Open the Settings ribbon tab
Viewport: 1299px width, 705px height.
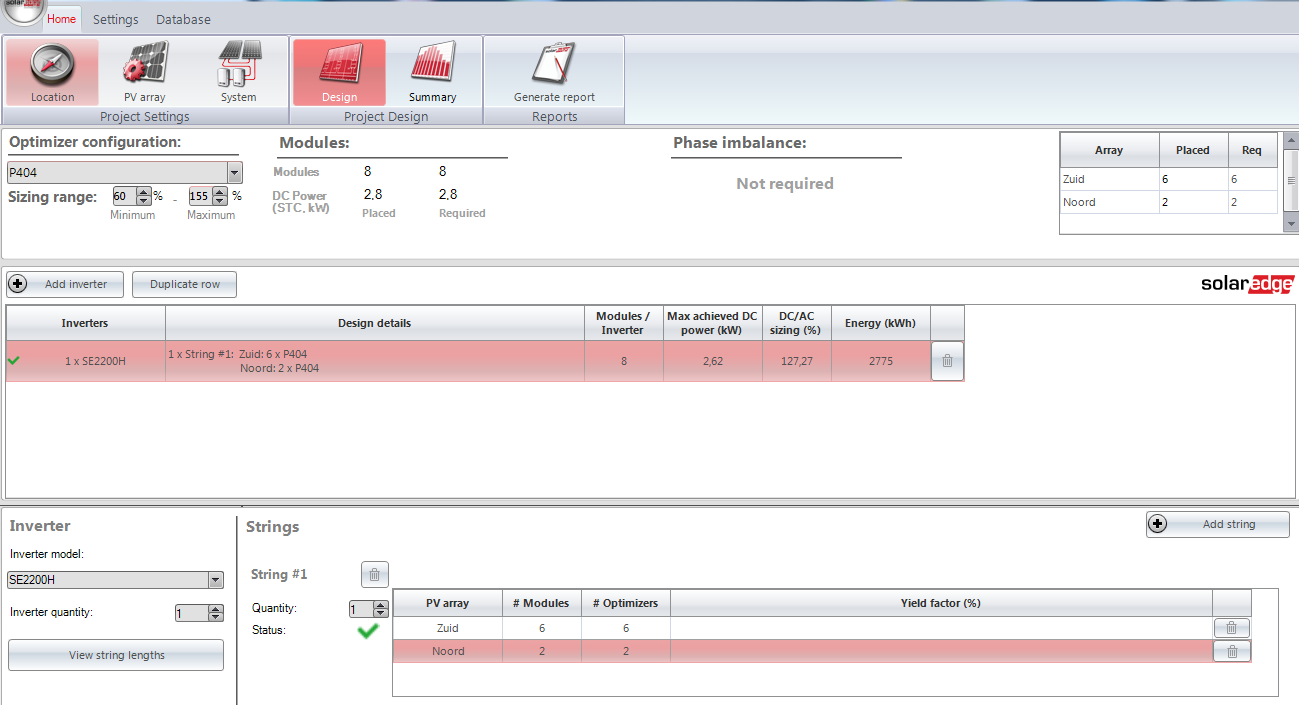[115, 19]
